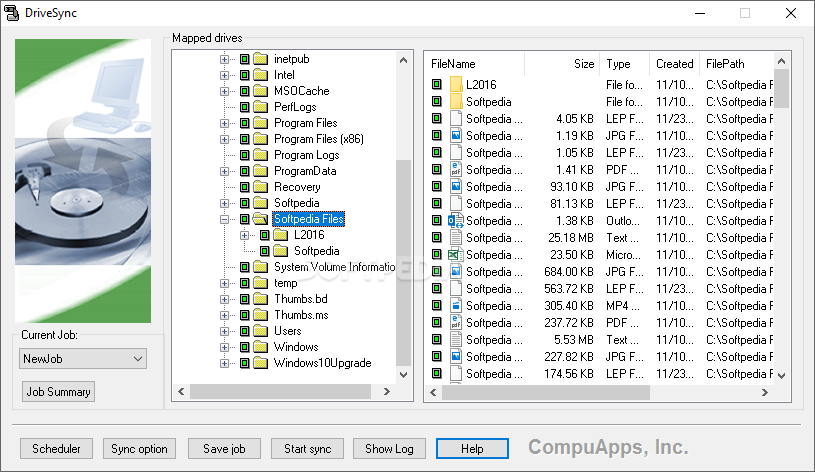The height and width of the screenshot is (472, 815).
Task: Sort by the FileName column header
Action: click(475, 64)
